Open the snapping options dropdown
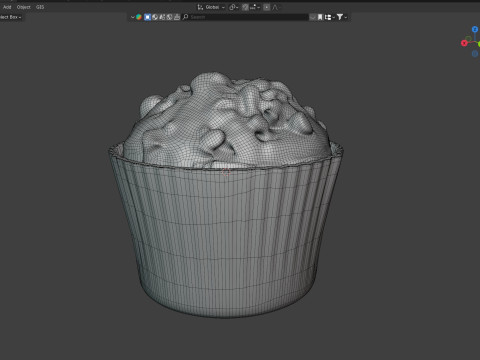The image size is (480, 360). tap(254, 7)
